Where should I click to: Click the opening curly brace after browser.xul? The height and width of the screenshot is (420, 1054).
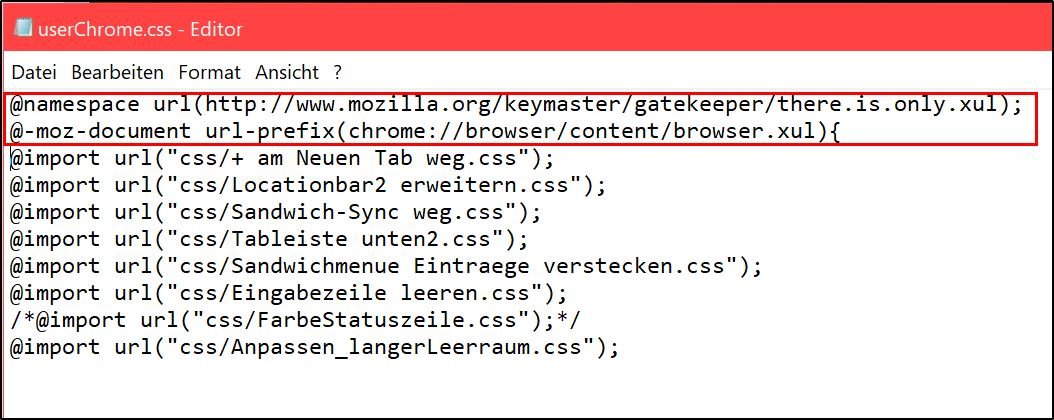(x=832, y=132)
